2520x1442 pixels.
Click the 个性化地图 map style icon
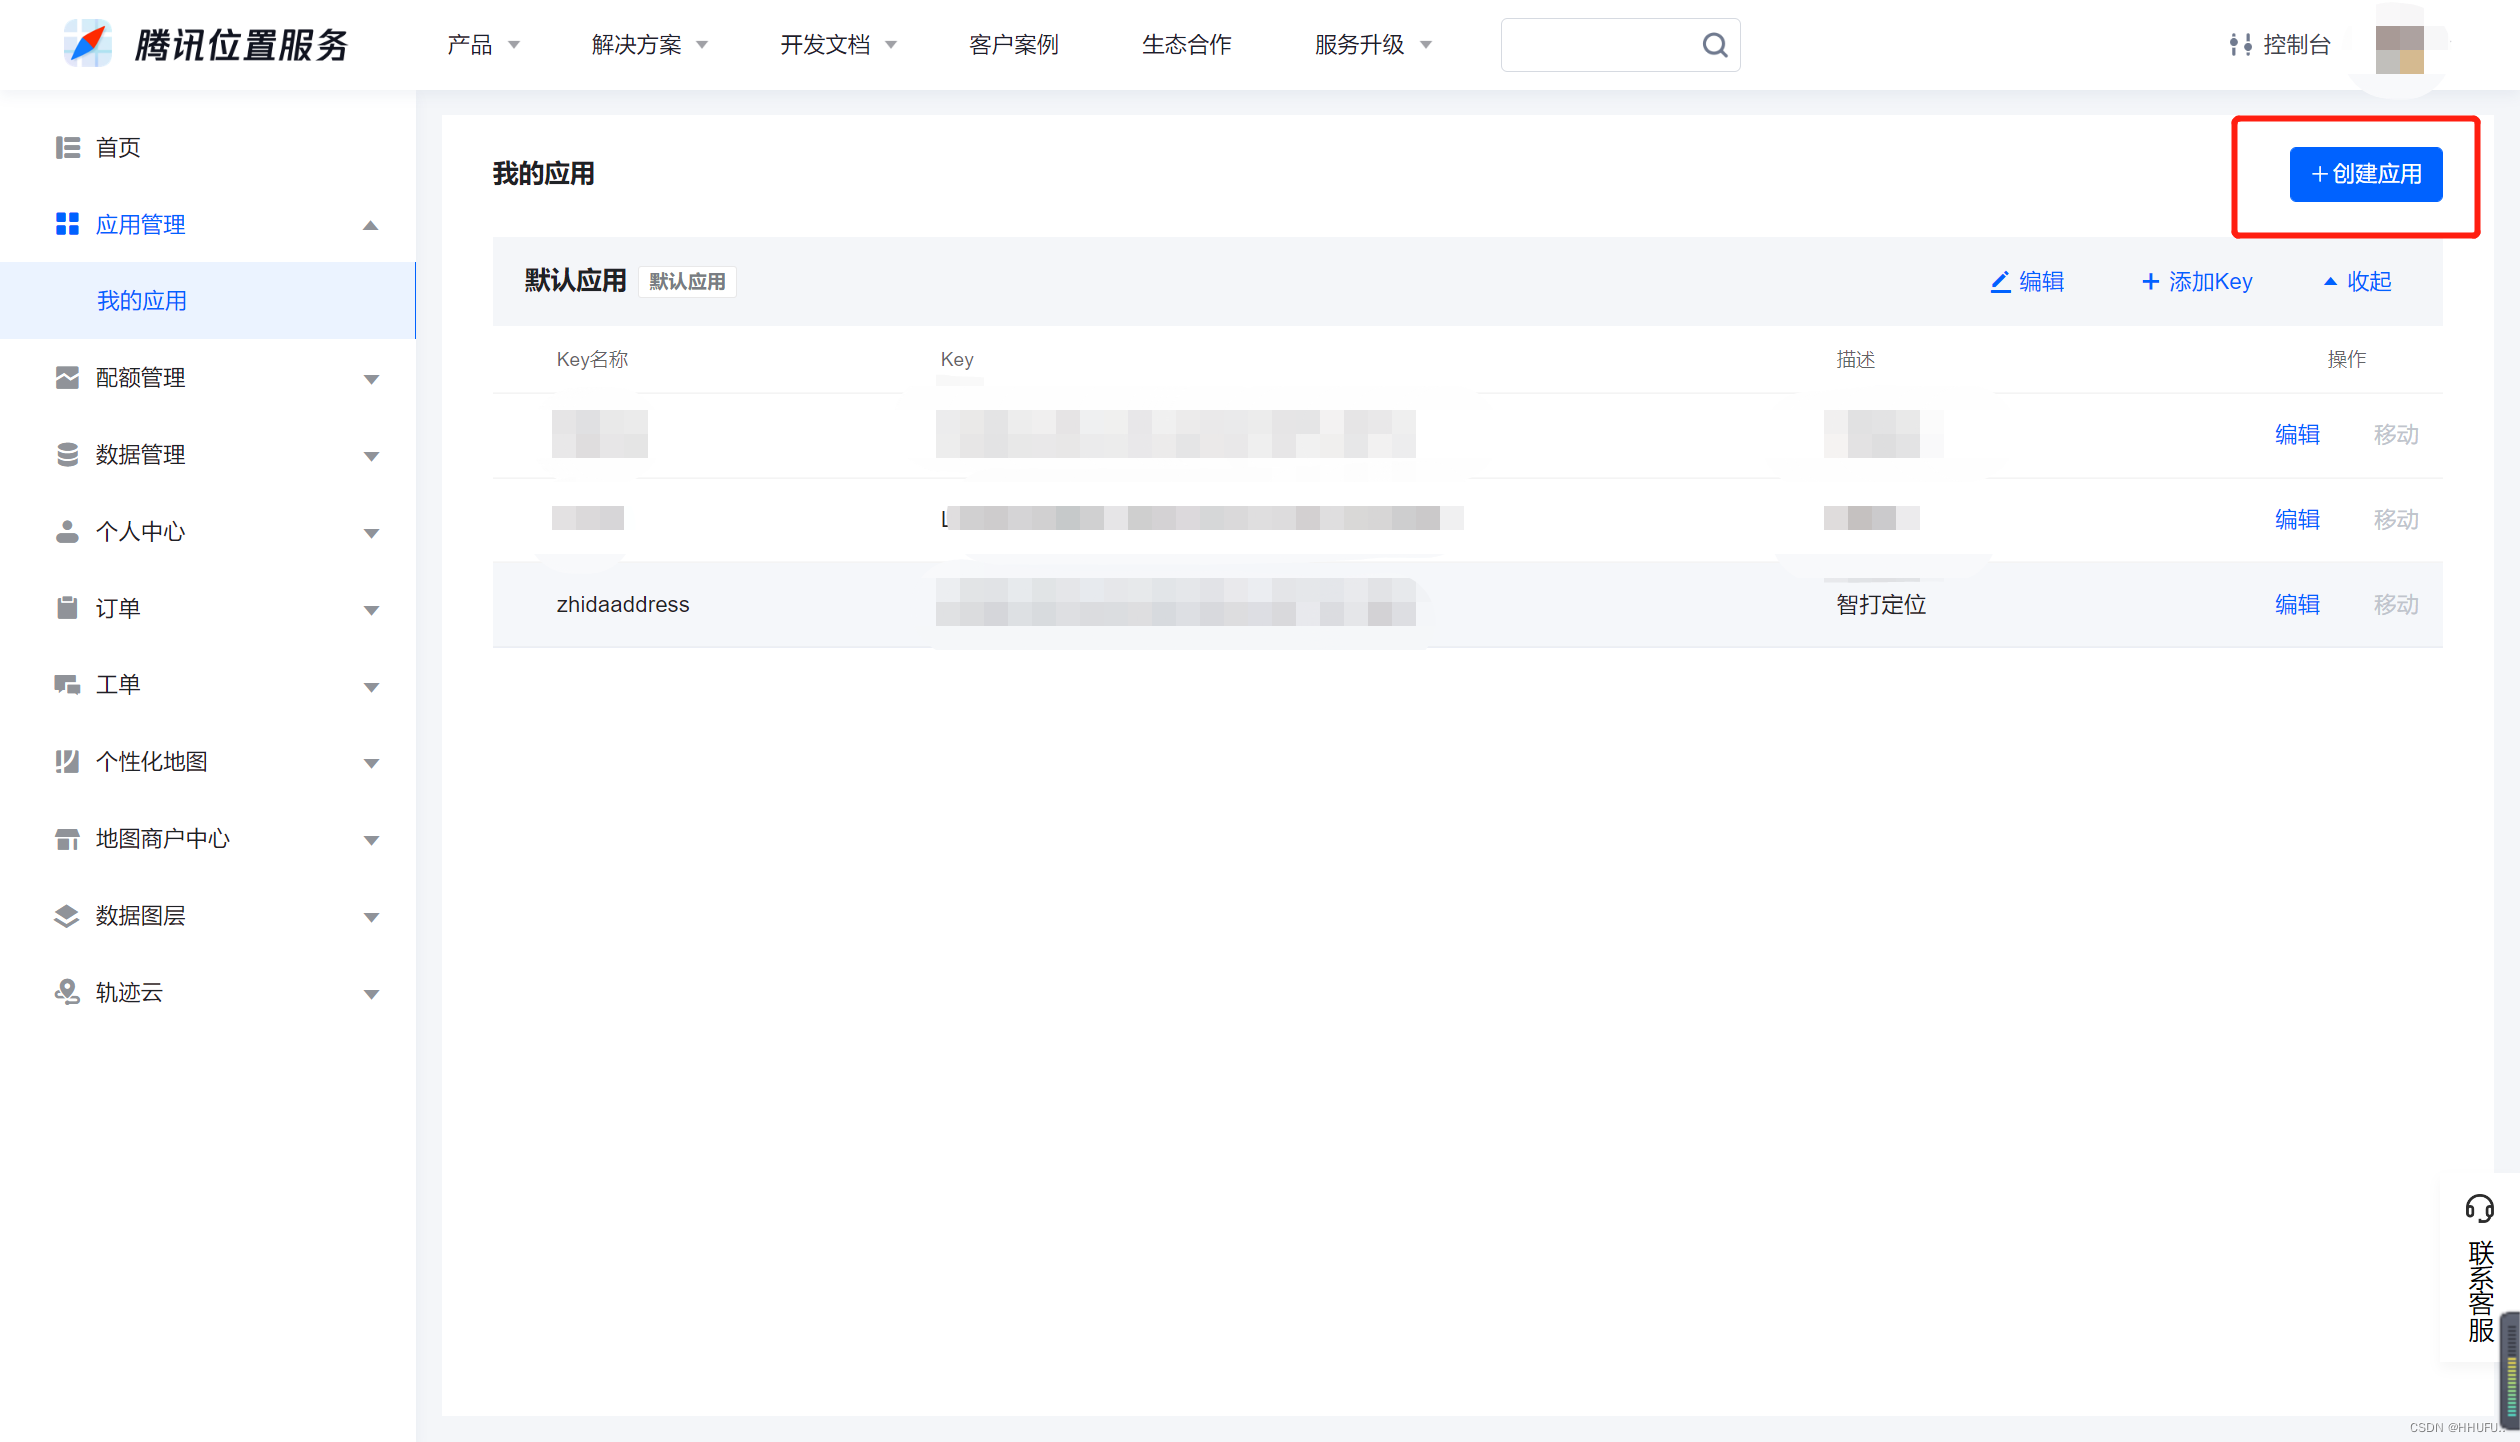[x=67, y=762]
